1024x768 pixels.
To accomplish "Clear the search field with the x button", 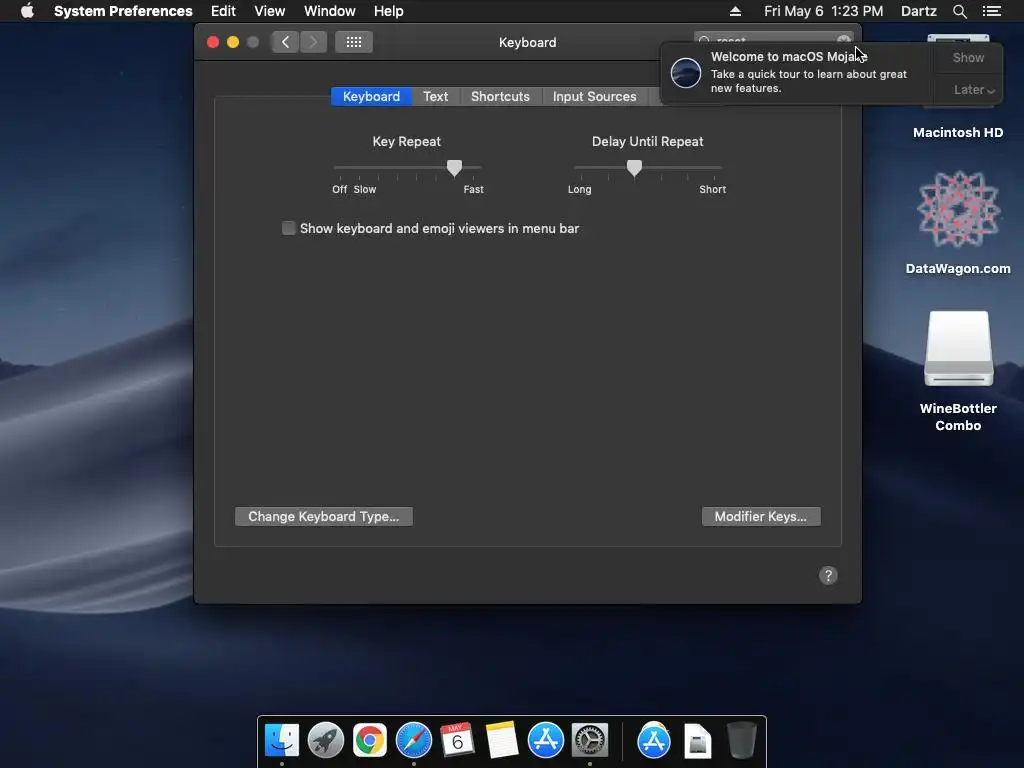I will click(844, 40).
